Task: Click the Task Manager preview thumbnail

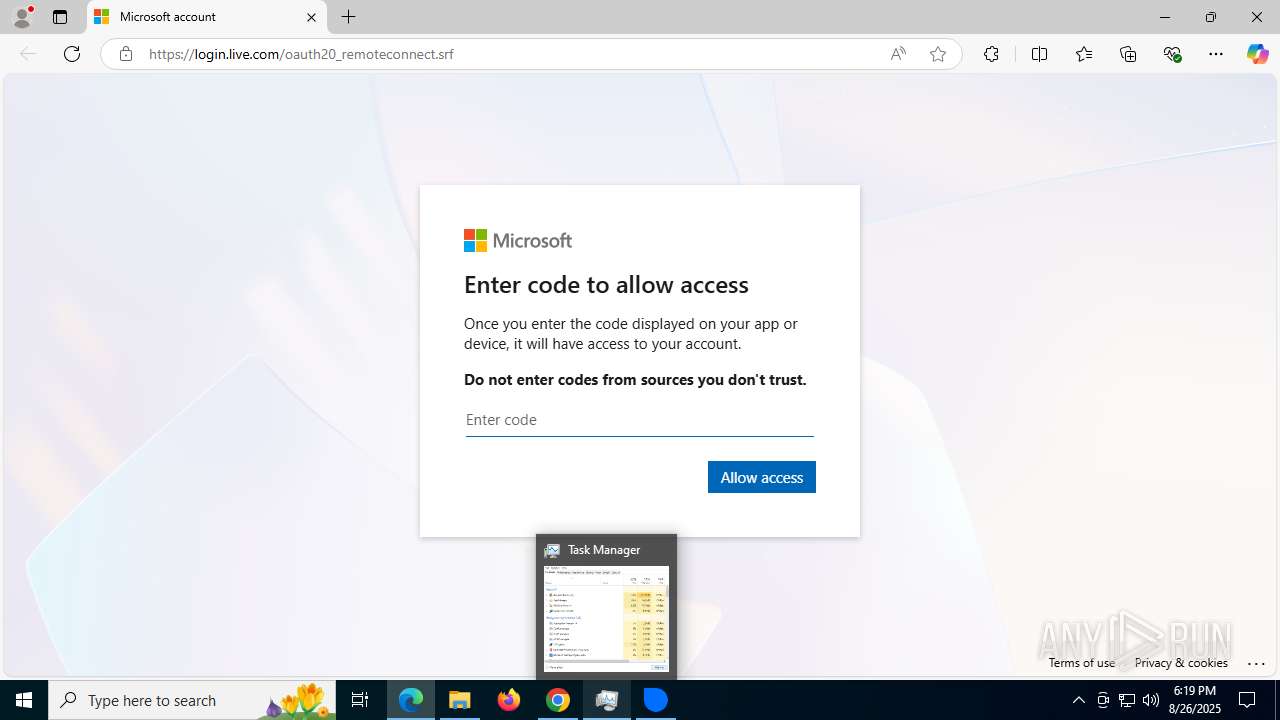Action: pyautogui.click(x=606, y=618)
